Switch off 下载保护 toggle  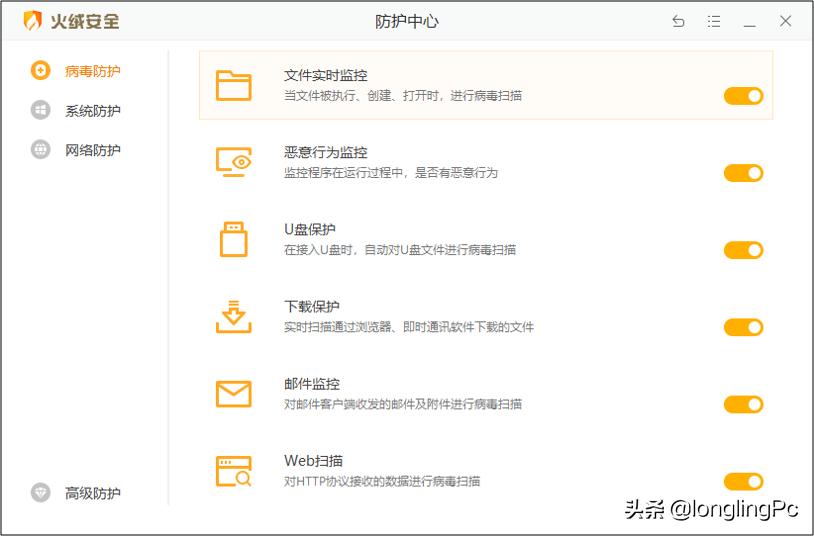(743, 327)
